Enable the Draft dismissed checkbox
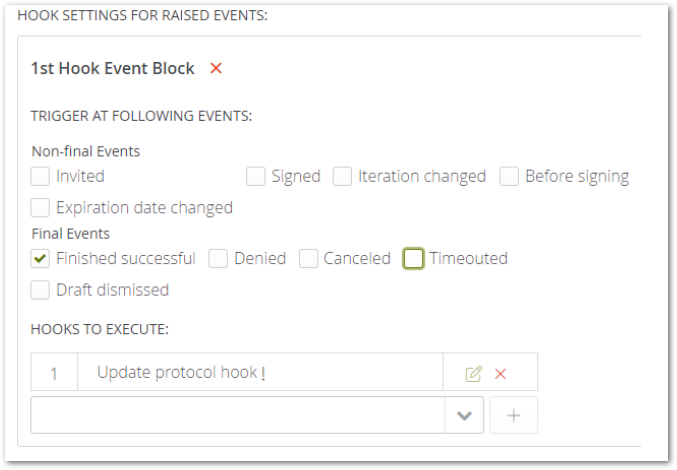Screen dimensions: 677x470 (x=40, y=290)
